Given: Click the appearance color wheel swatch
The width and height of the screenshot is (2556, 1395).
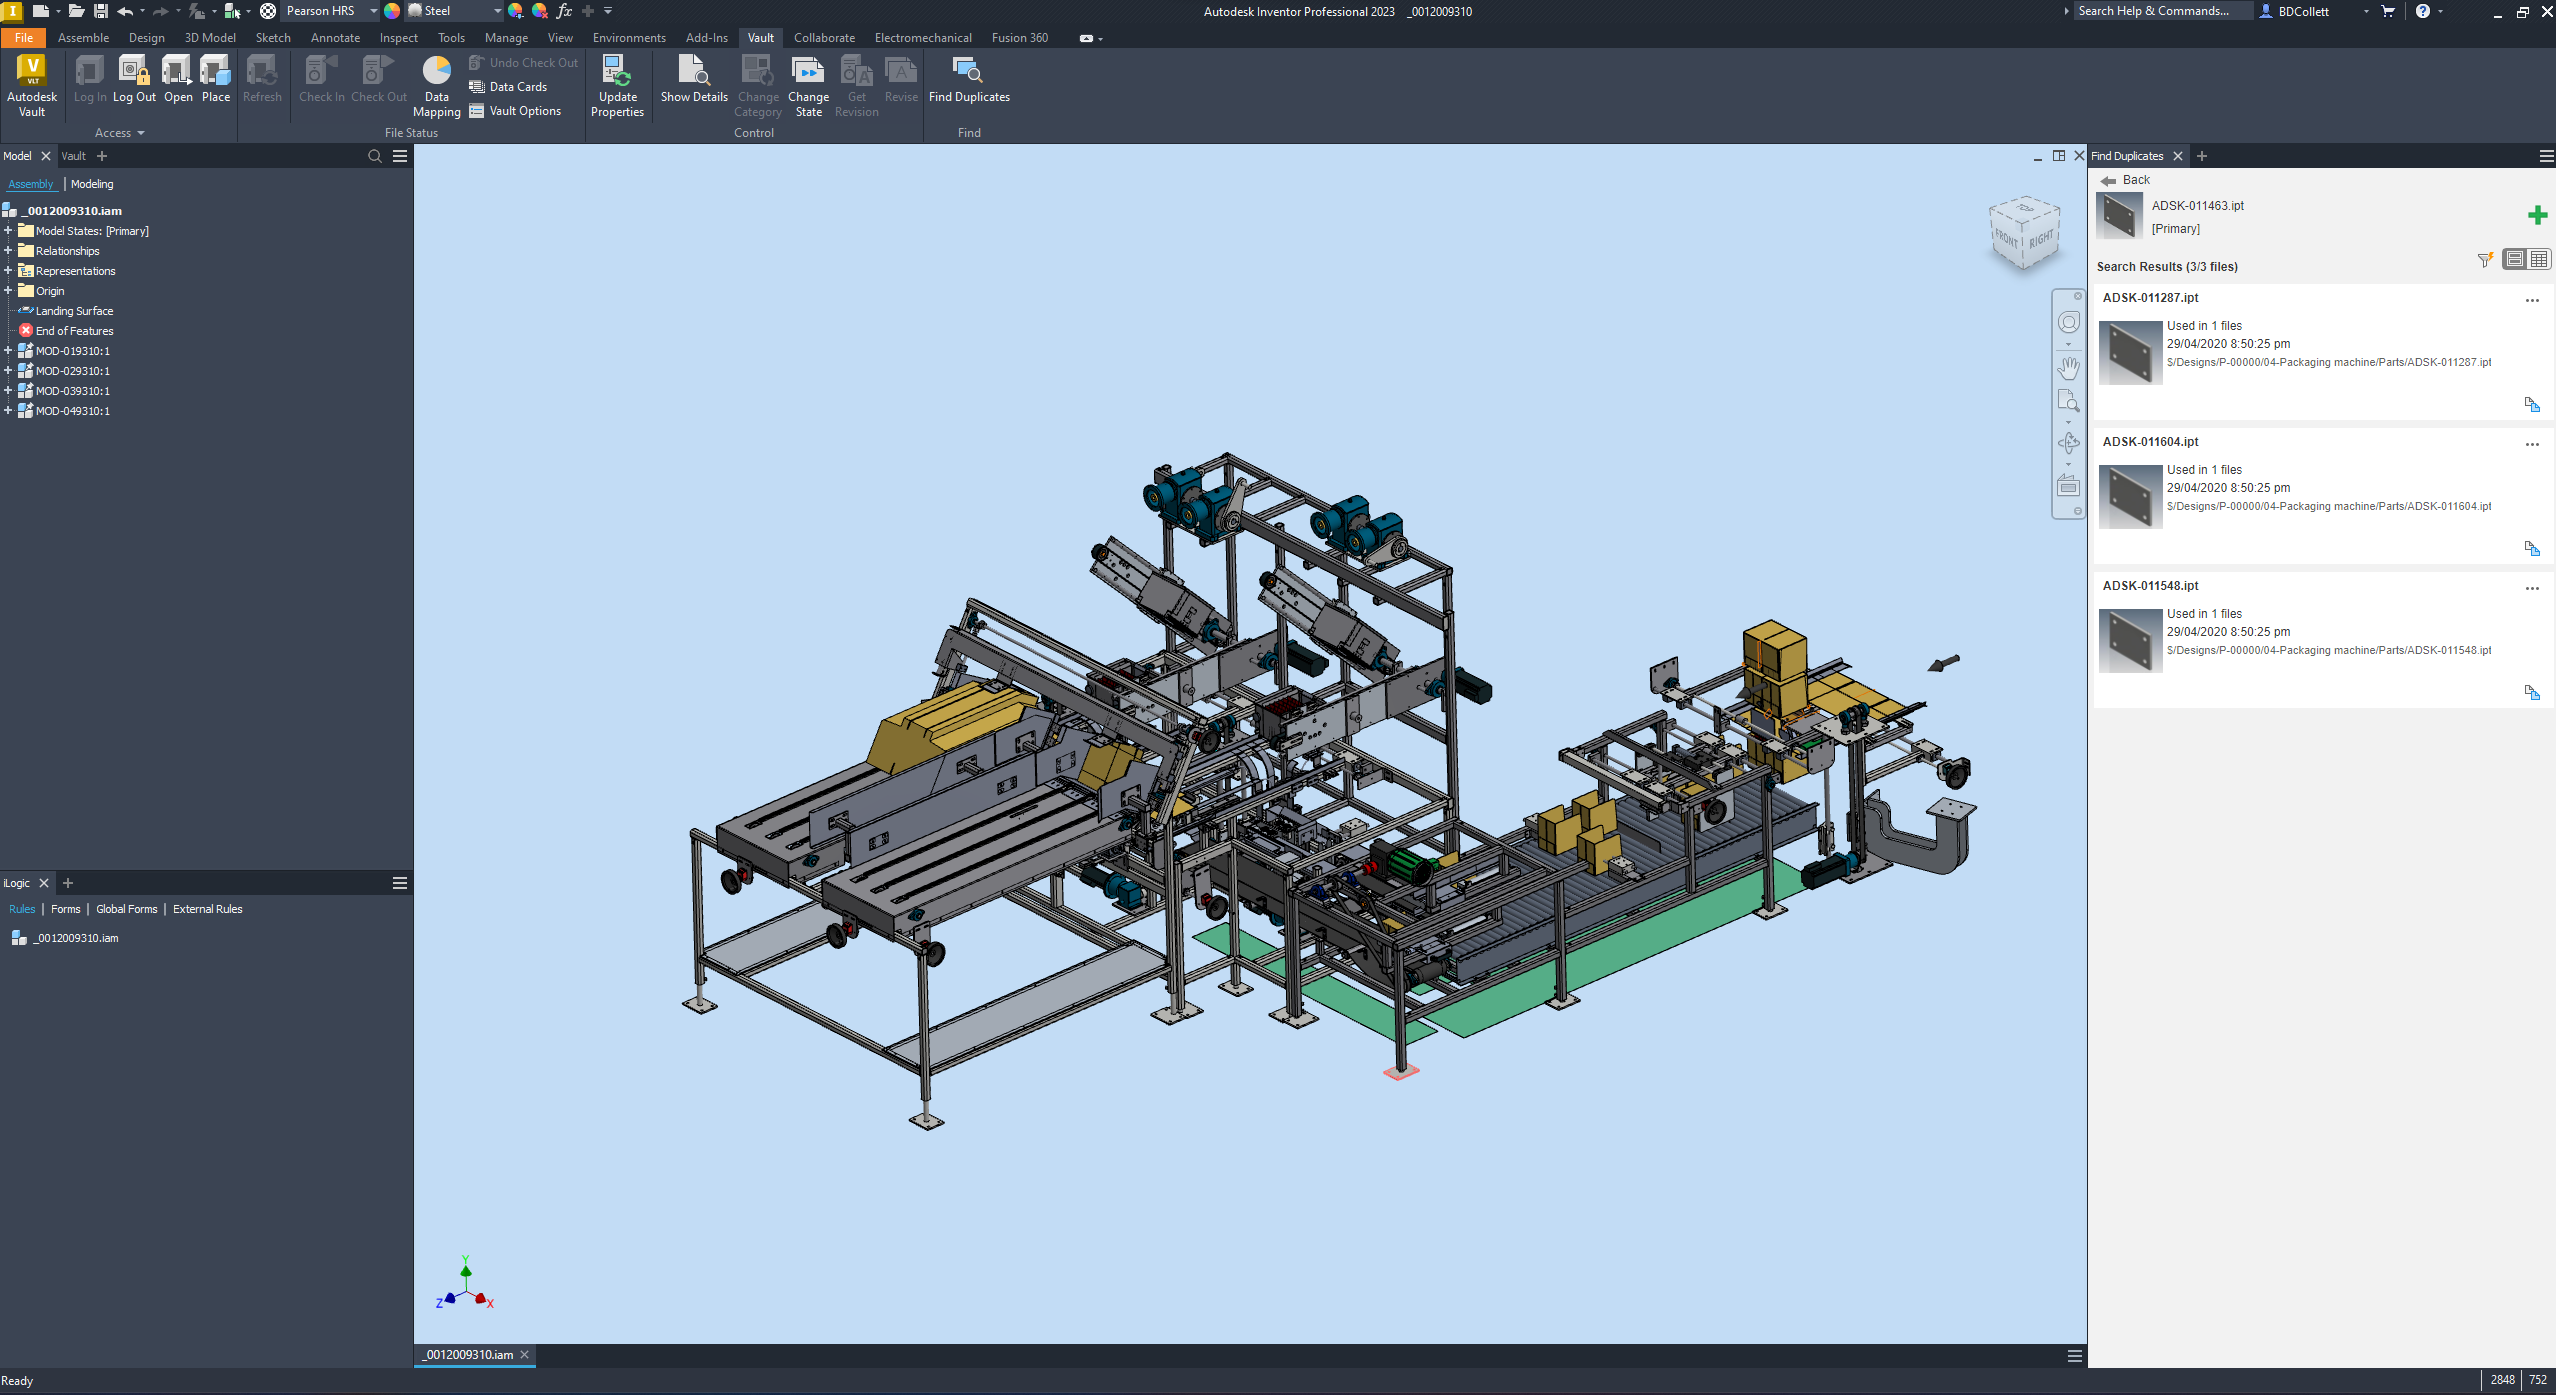Looking at the screenshot, I should (392, 11).
